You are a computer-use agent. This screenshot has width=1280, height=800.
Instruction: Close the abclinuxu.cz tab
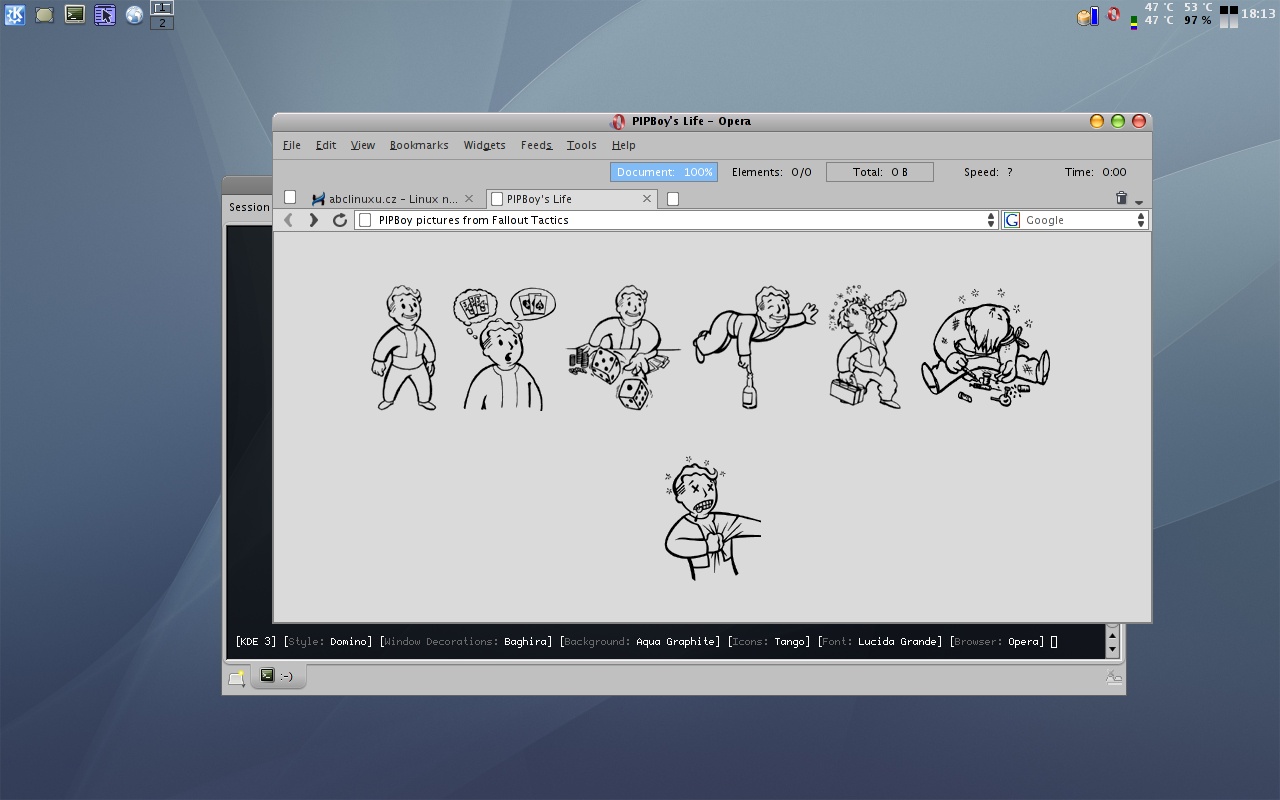(x=469, y=199)
